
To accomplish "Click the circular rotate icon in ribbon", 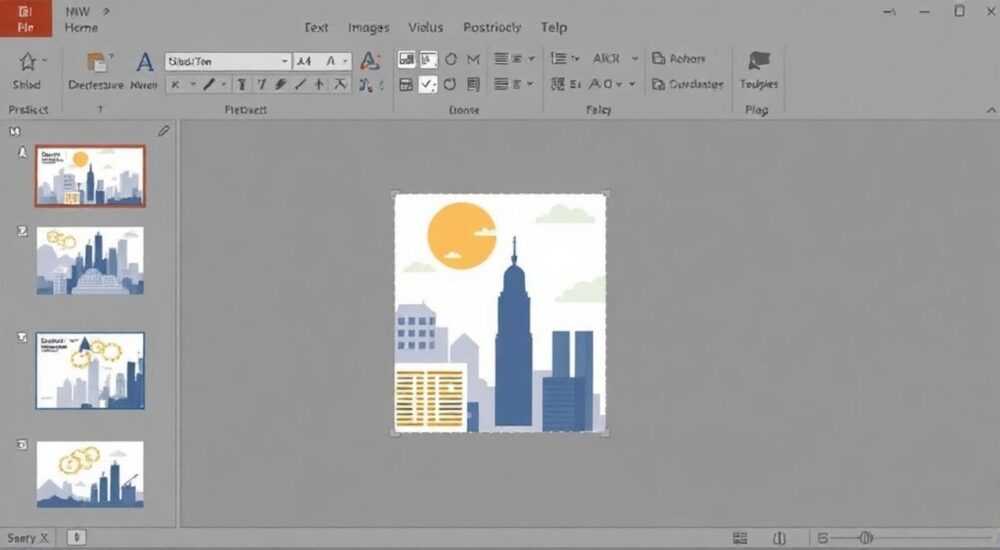I will point(450,84).
